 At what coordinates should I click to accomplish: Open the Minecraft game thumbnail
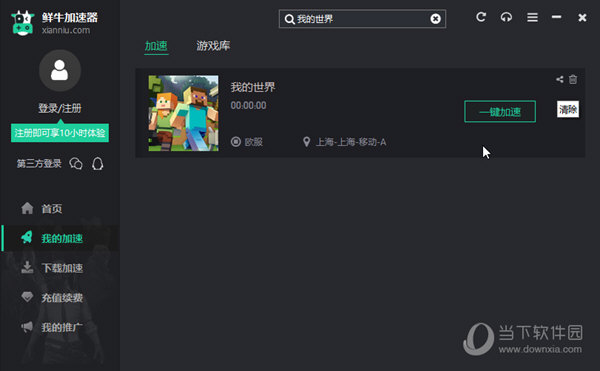184,113
